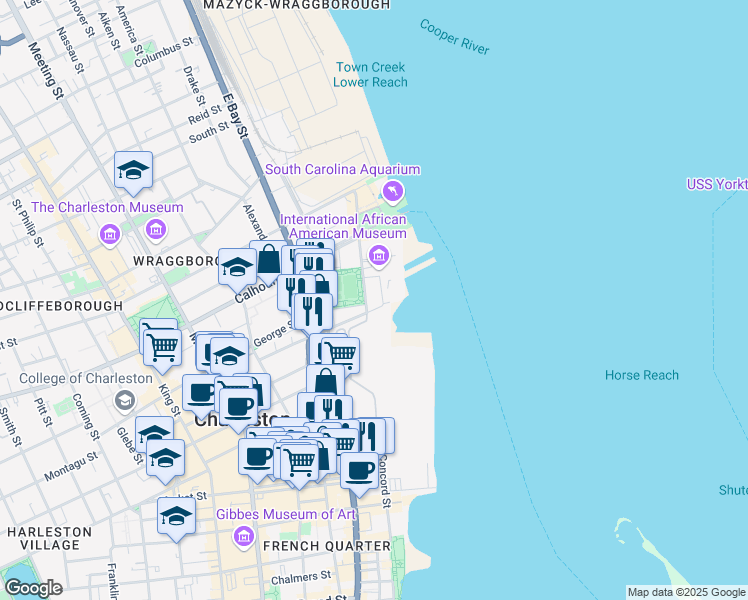Click the Meeting St label
The width and height of the screenshot is (748, 600).
[46, 71]
